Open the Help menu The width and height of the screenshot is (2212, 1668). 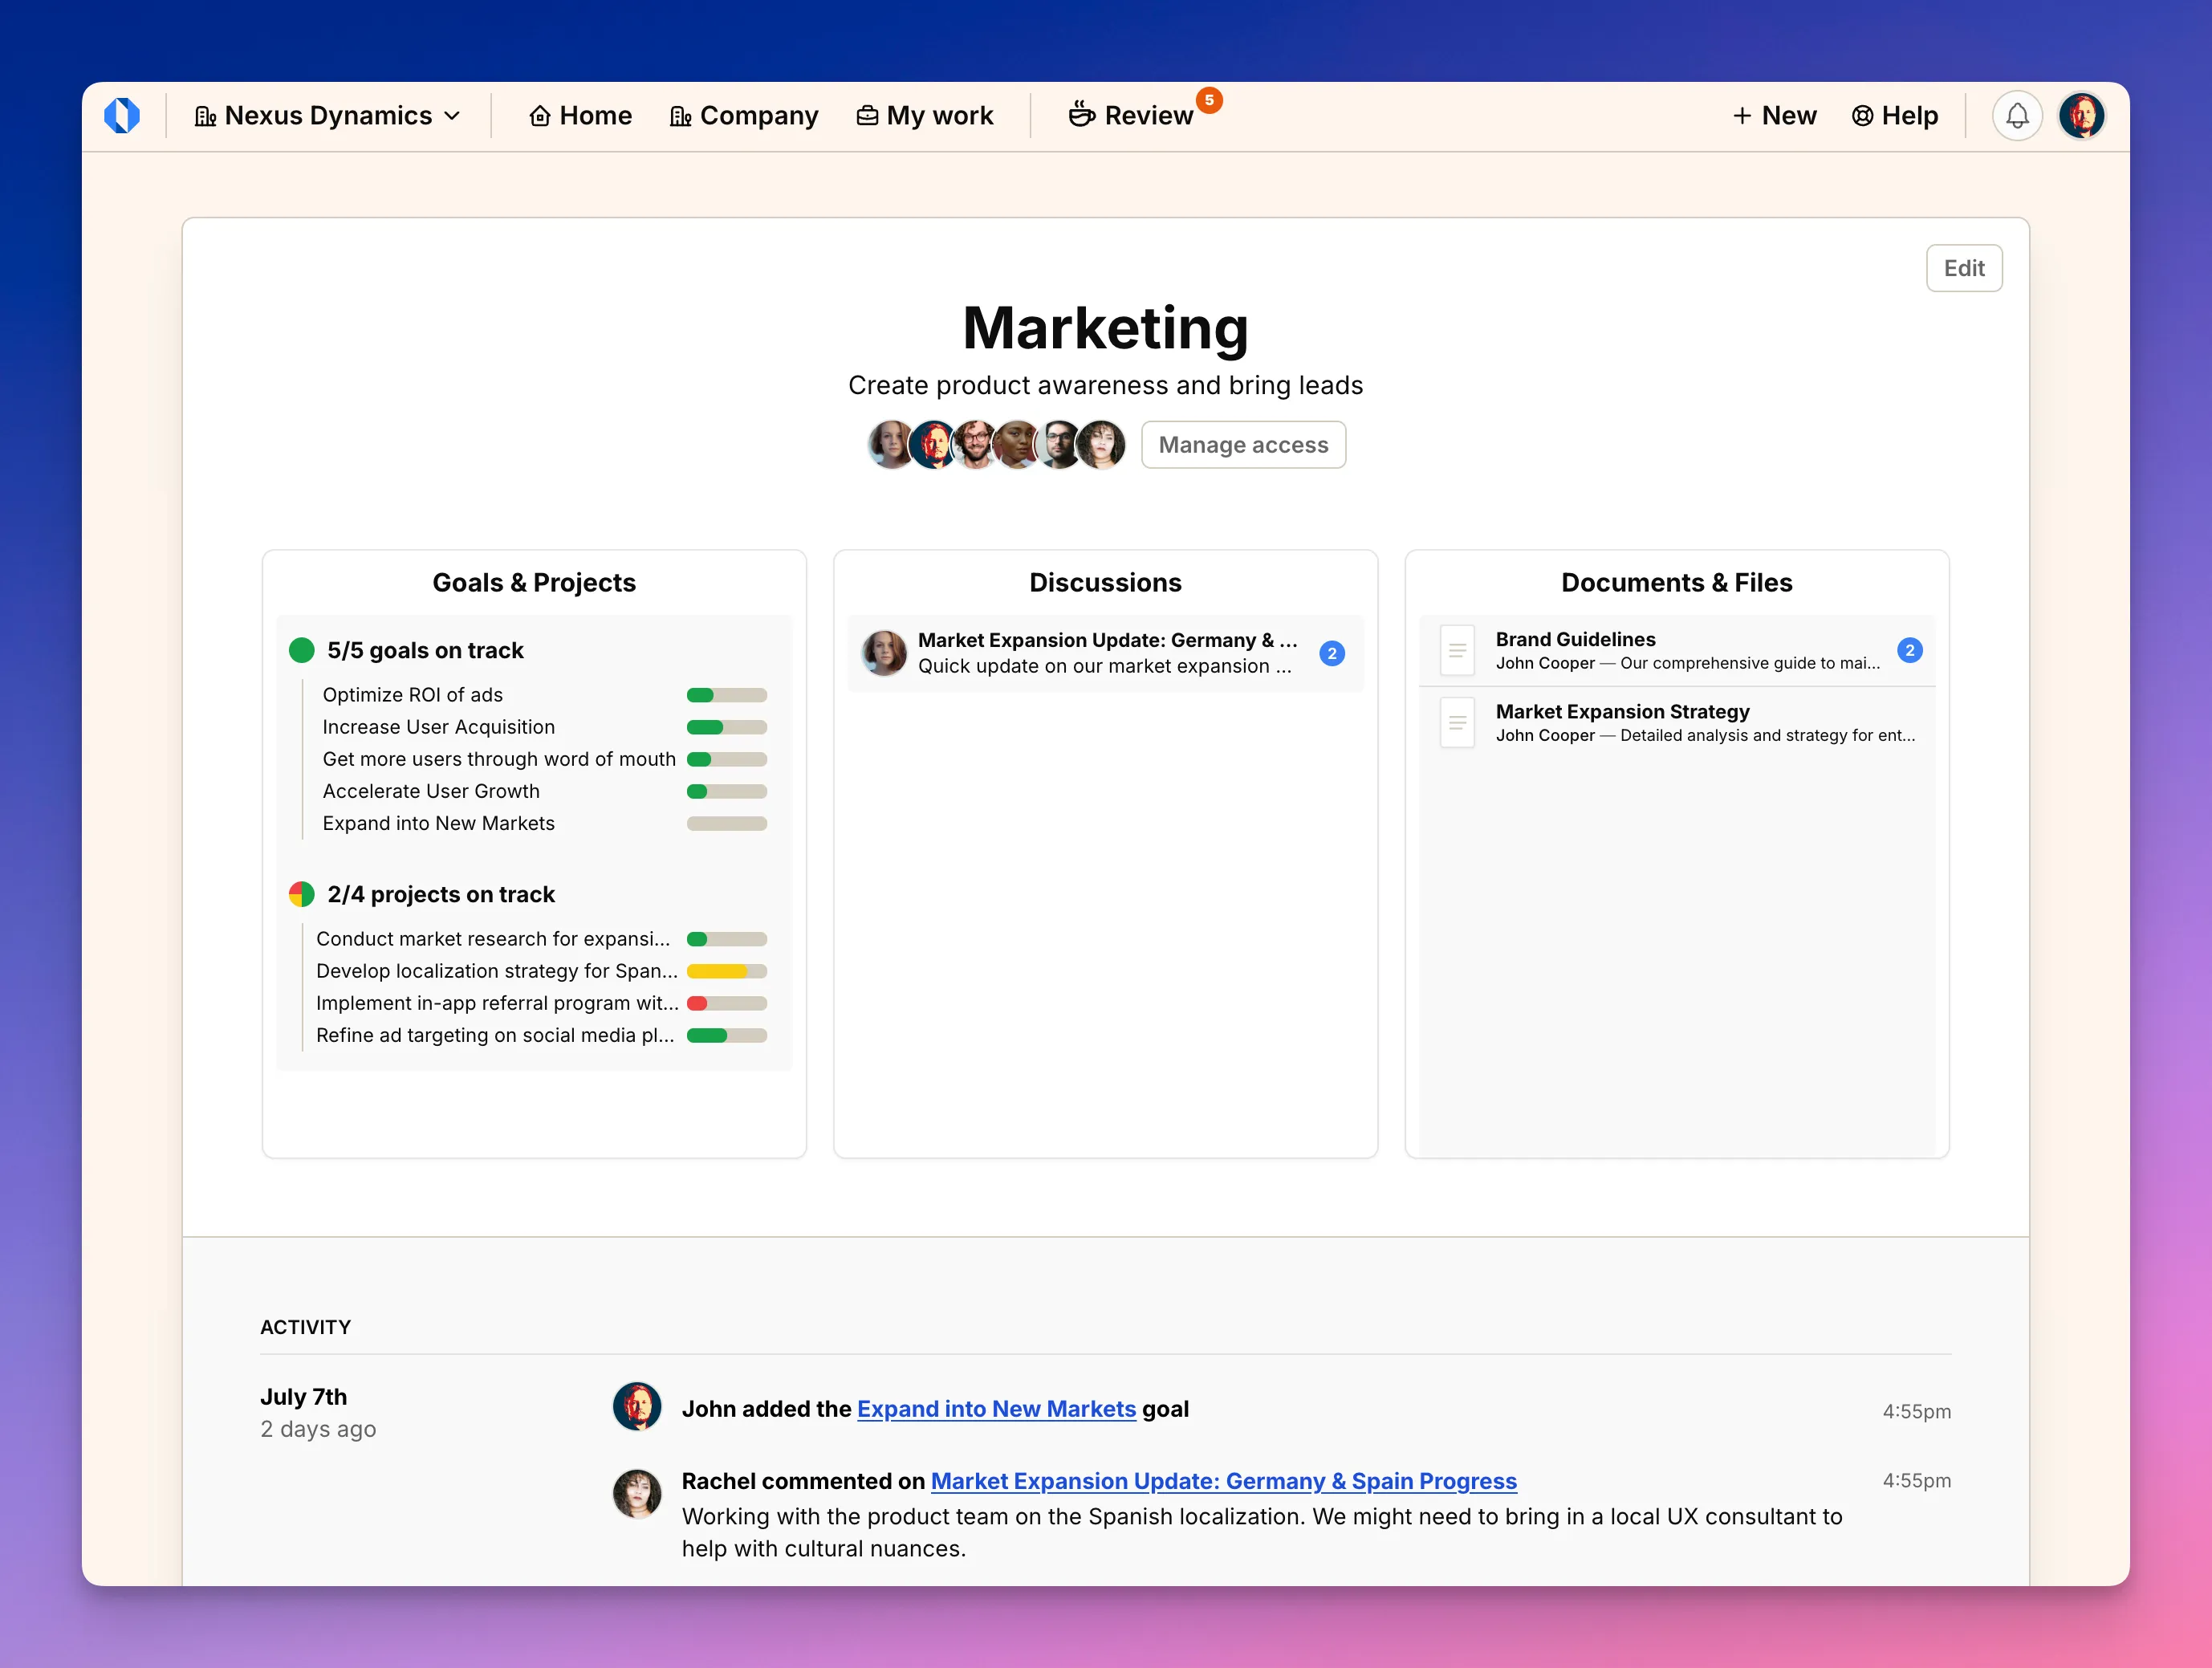tap(1895, 115)
